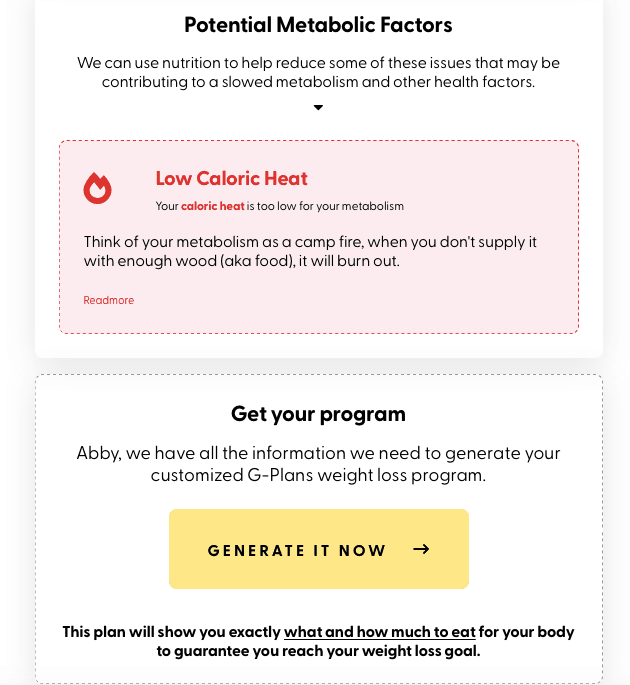Click the arrow icon inside Generate button
This screenshot has width=630, height=685.
pos(422,549)
